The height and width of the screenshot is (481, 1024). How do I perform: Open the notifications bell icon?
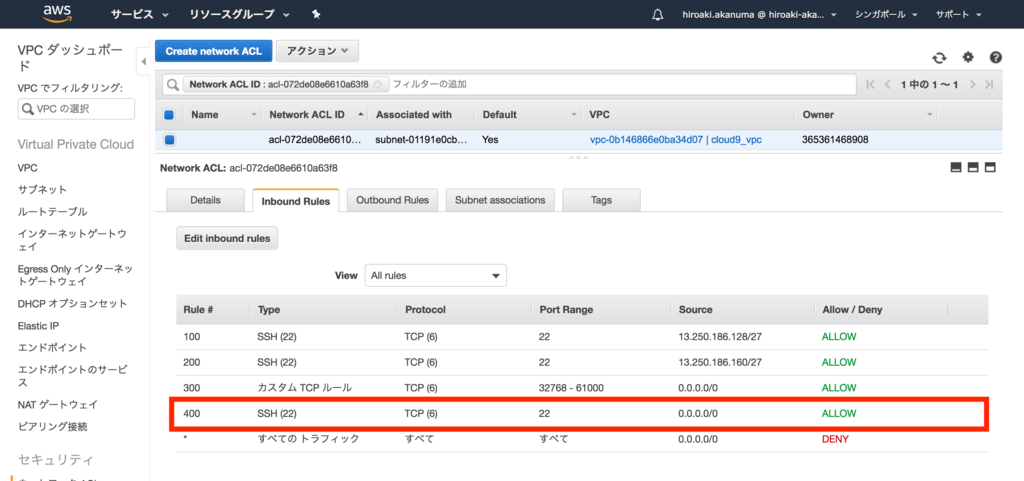pyautogui.click(x=658, y=14)
